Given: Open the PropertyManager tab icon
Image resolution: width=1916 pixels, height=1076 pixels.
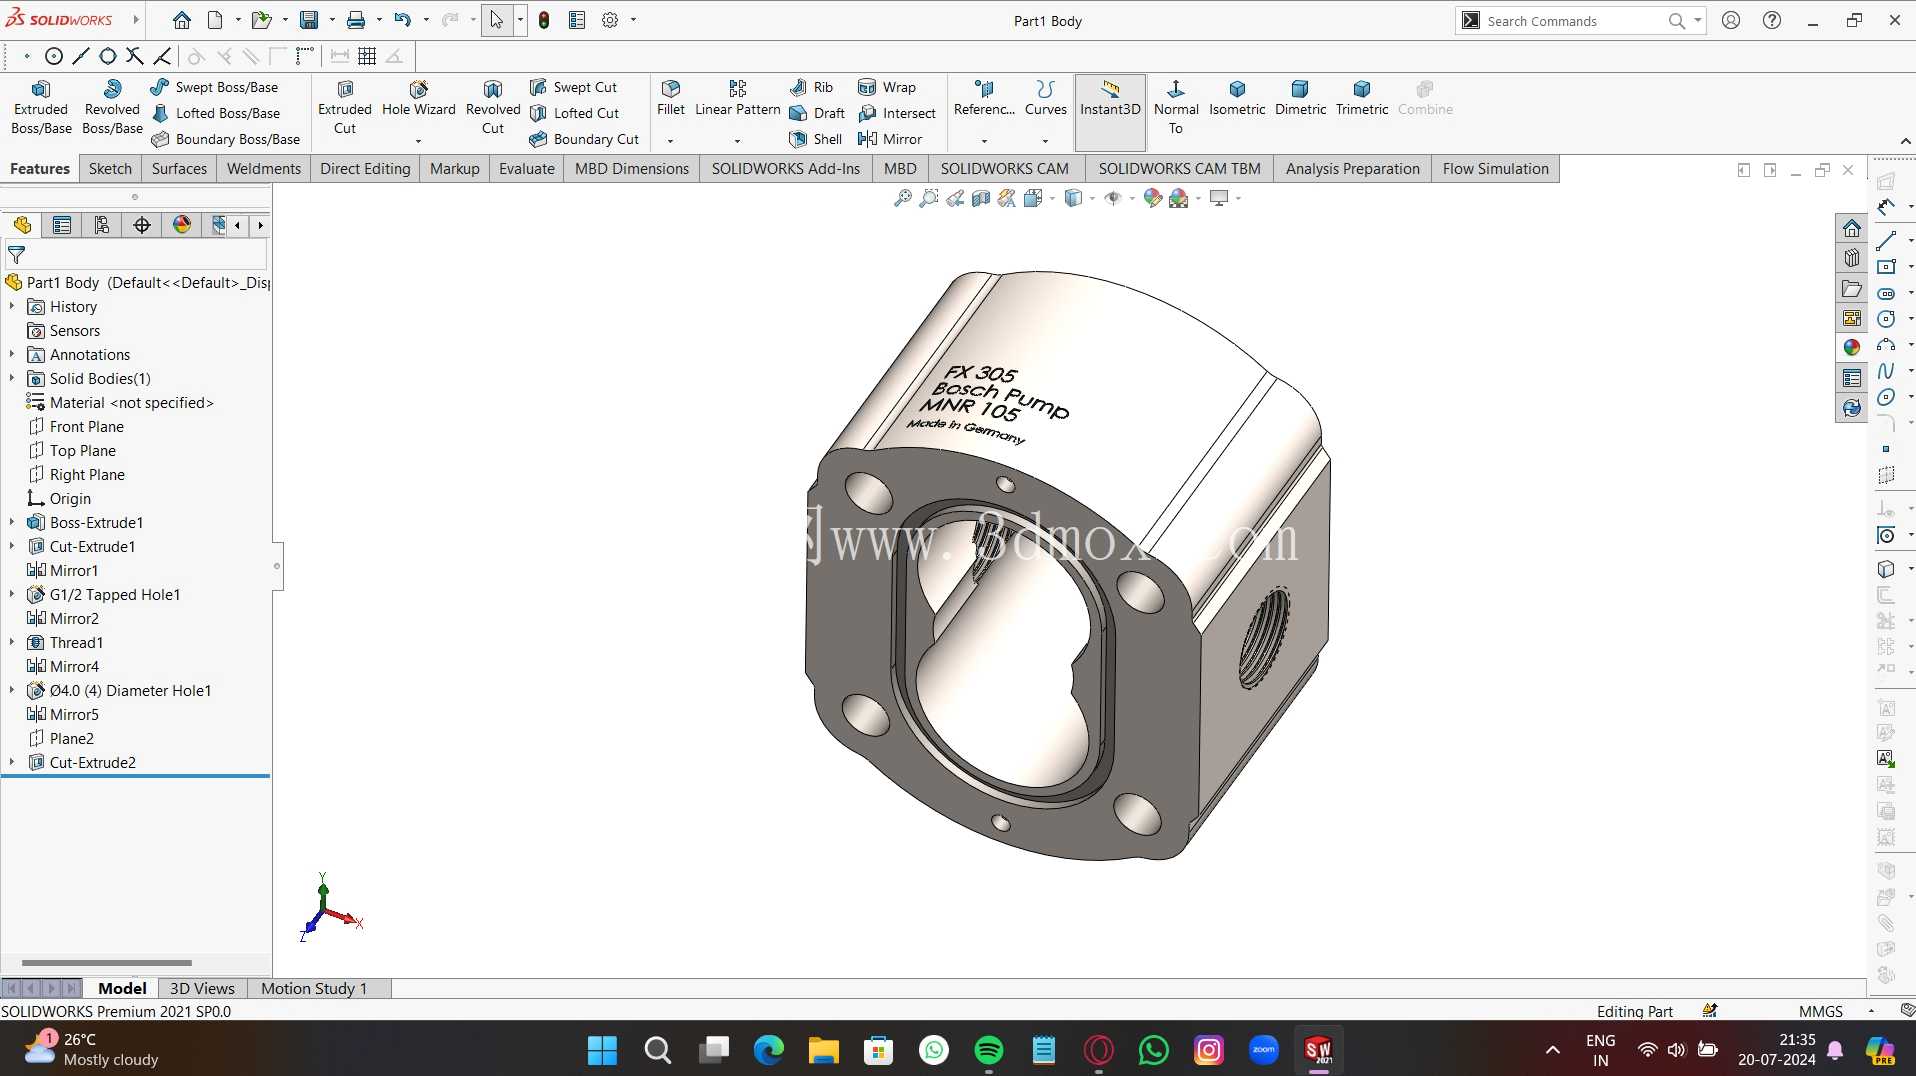Looking at the screenshot, I should 62,225.
